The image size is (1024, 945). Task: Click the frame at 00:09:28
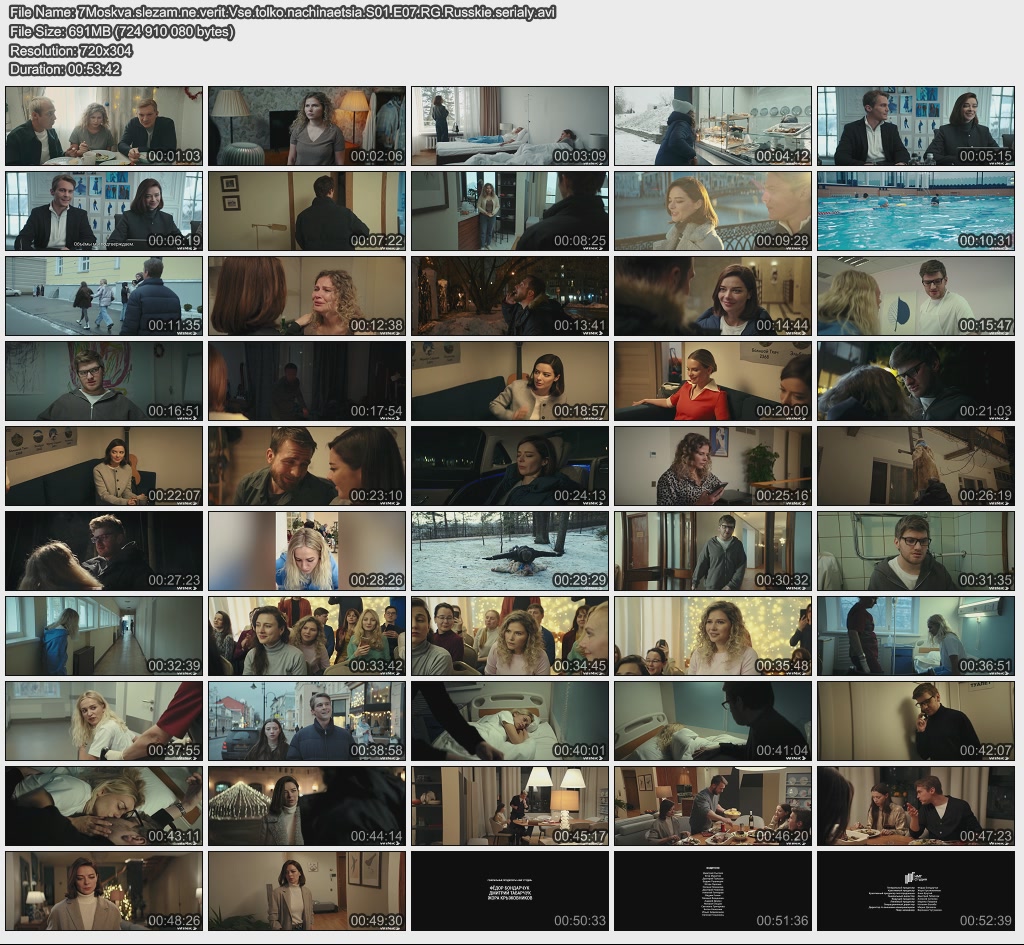coord(713,211)
